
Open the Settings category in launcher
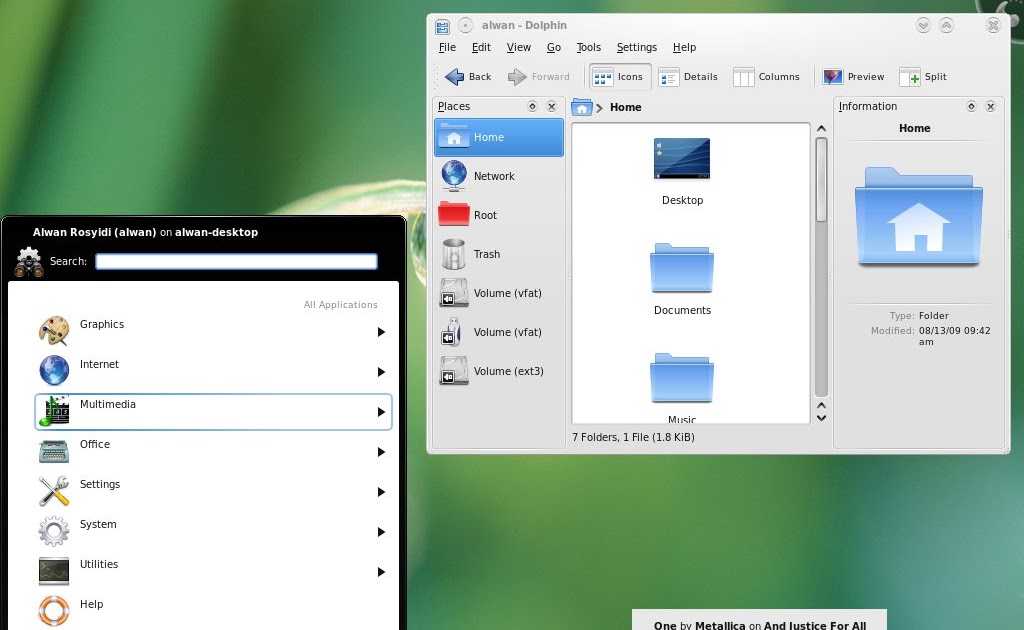213,492
